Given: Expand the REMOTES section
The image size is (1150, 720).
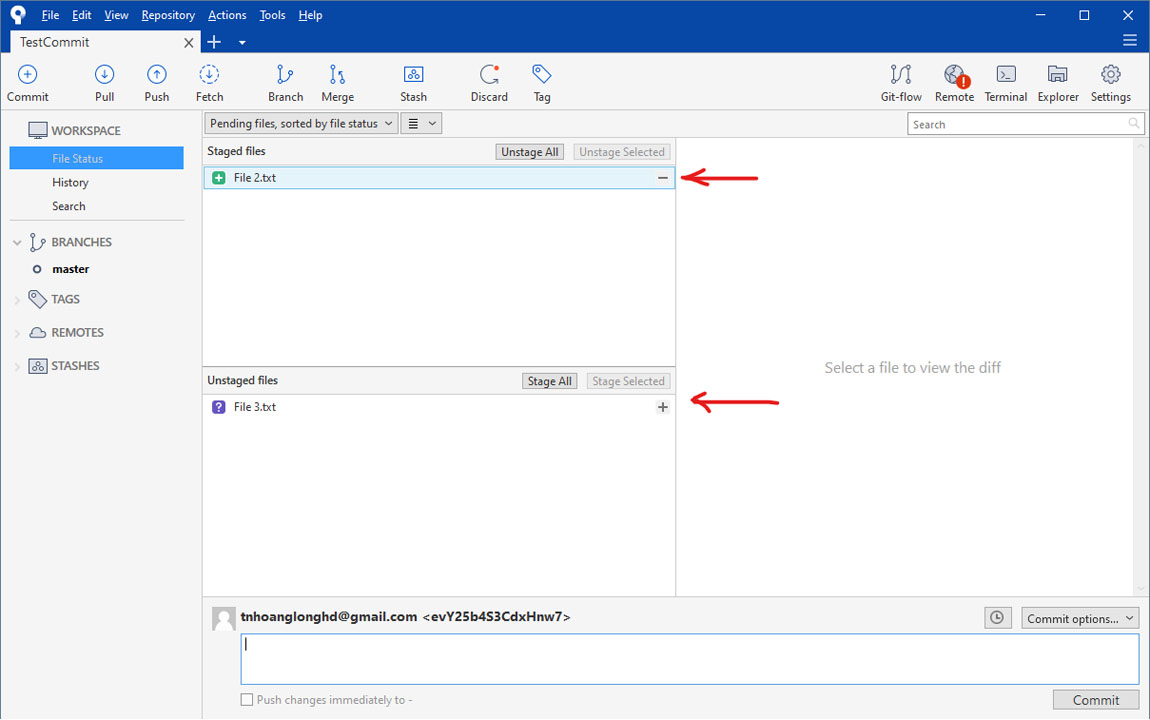Looking at the screenshot, I should click(17, 333).
